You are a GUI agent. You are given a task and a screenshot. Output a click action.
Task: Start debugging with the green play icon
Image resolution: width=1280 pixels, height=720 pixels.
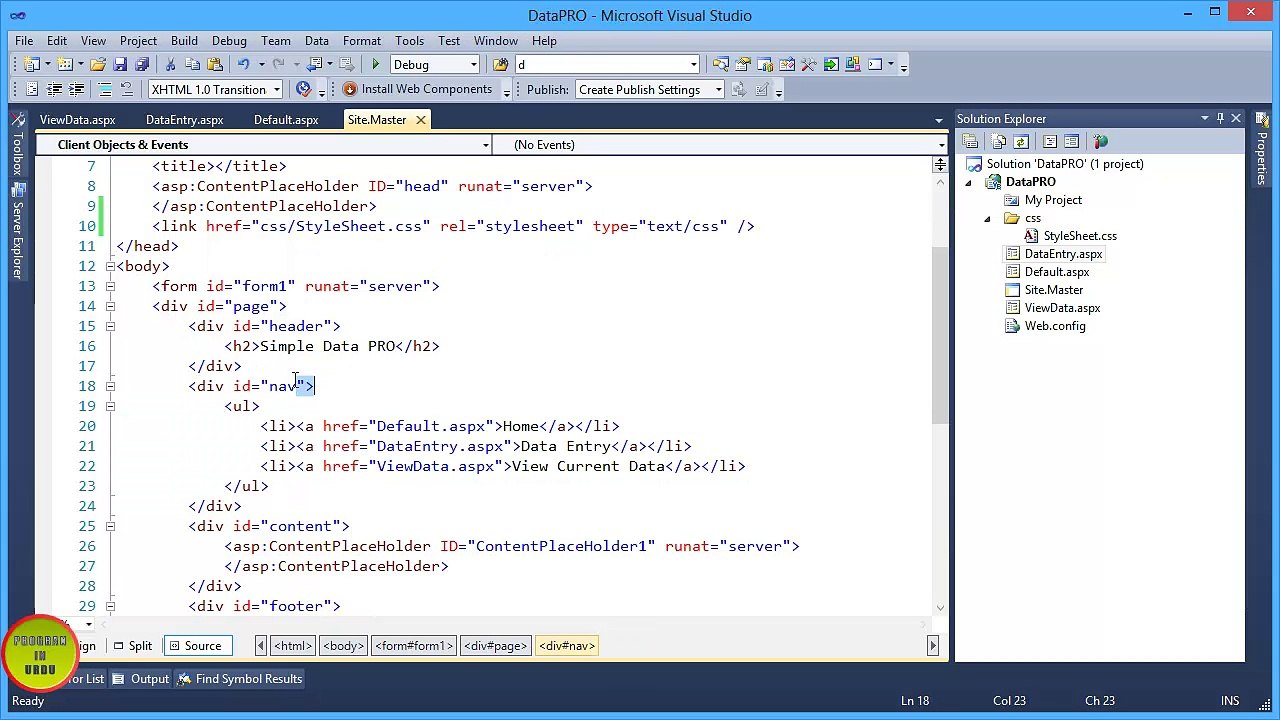coord(376,64)
